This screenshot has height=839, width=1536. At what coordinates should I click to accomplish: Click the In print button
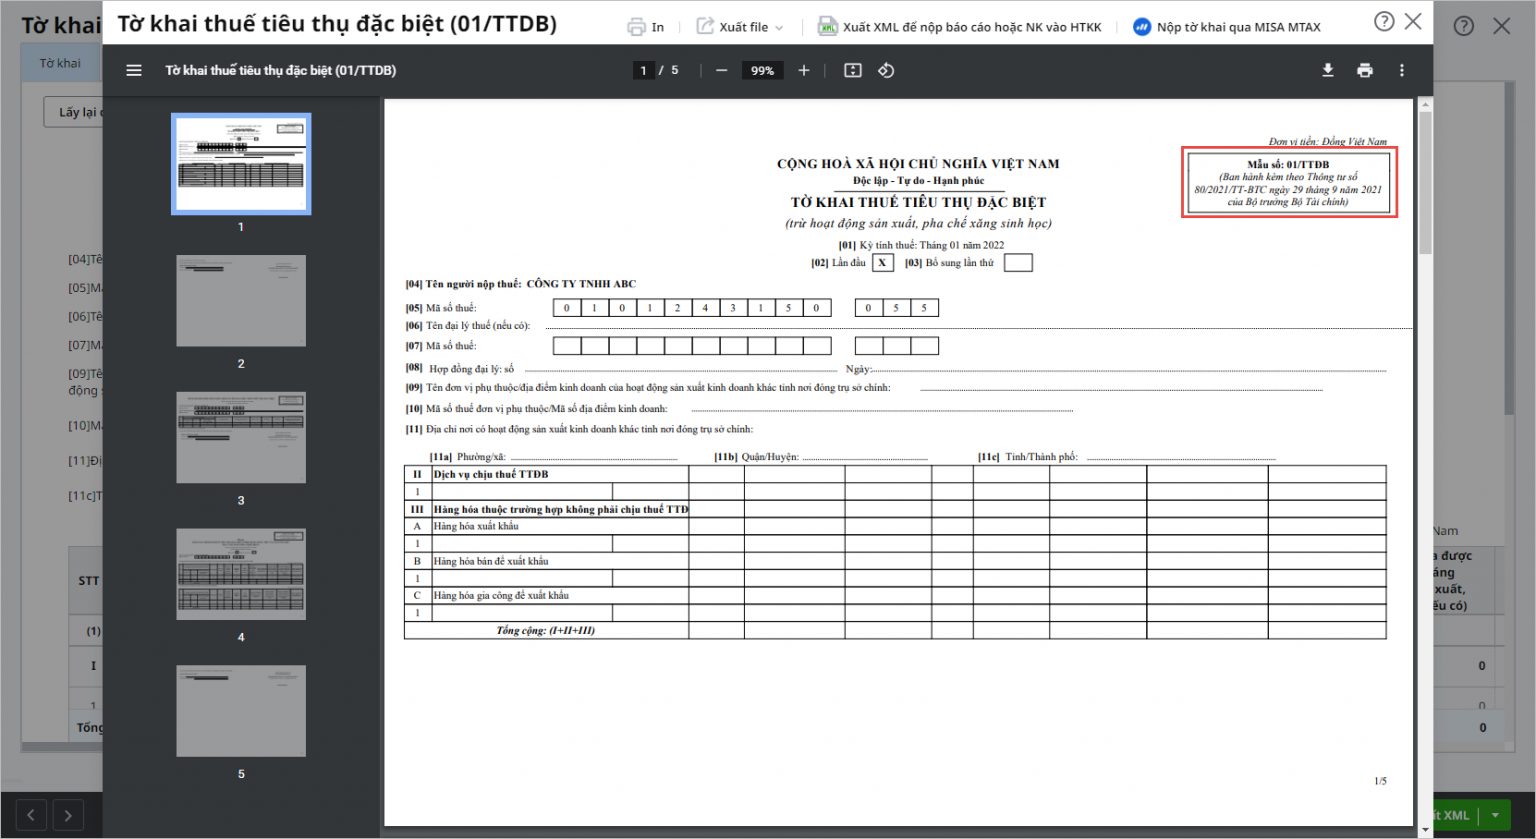click(646, 27)
